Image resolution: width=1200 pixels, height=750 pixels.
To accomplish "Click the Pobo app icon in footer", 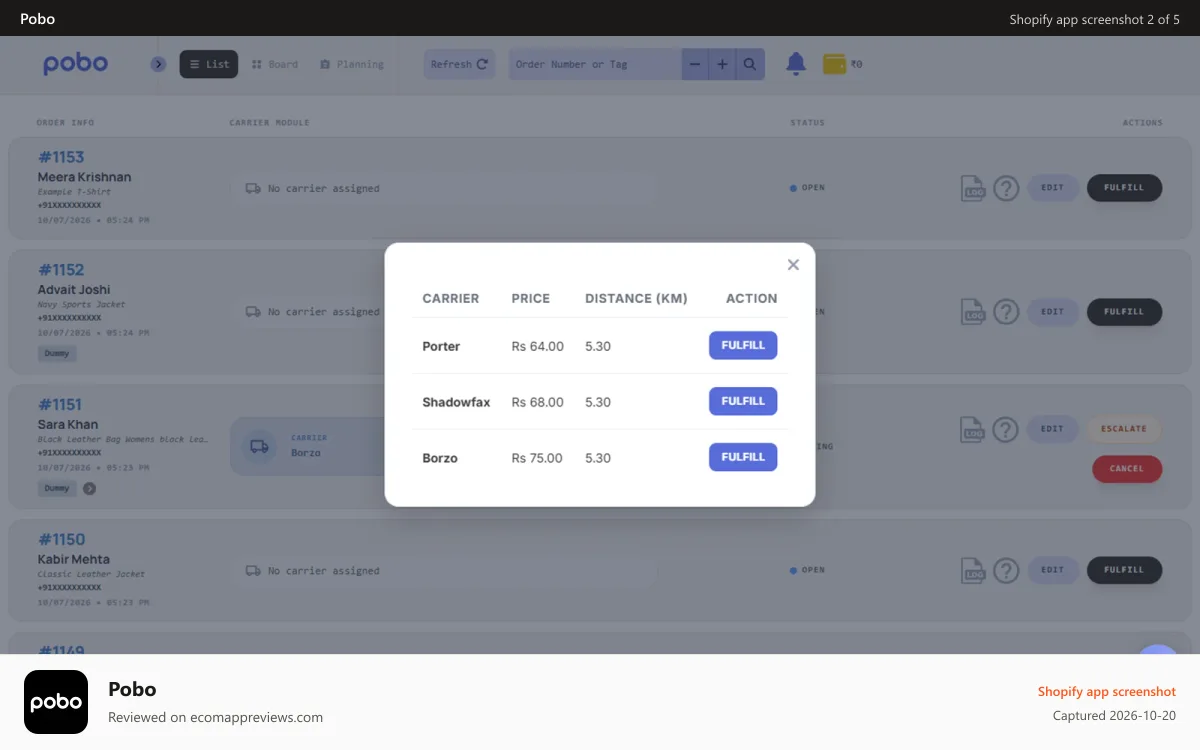I will 56,702.
